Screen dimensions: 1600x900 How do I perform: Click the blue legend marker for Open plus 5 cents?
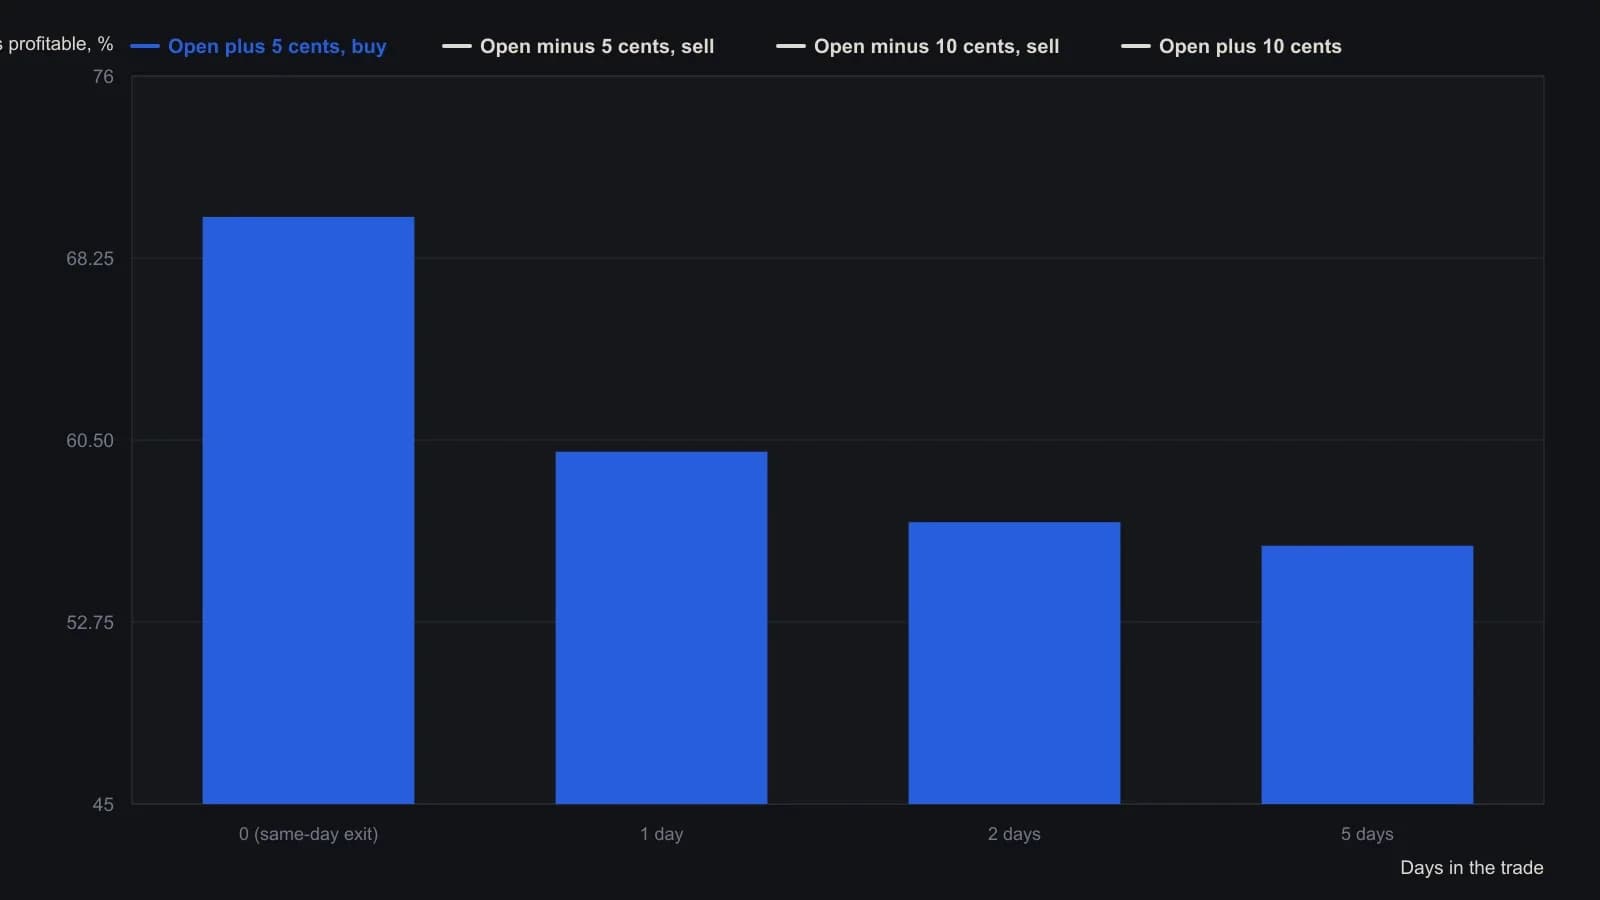tap(145, 46)
